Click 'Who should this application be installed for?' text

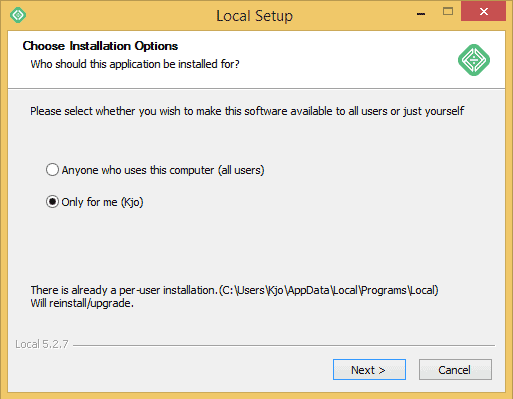click(135, 64)
